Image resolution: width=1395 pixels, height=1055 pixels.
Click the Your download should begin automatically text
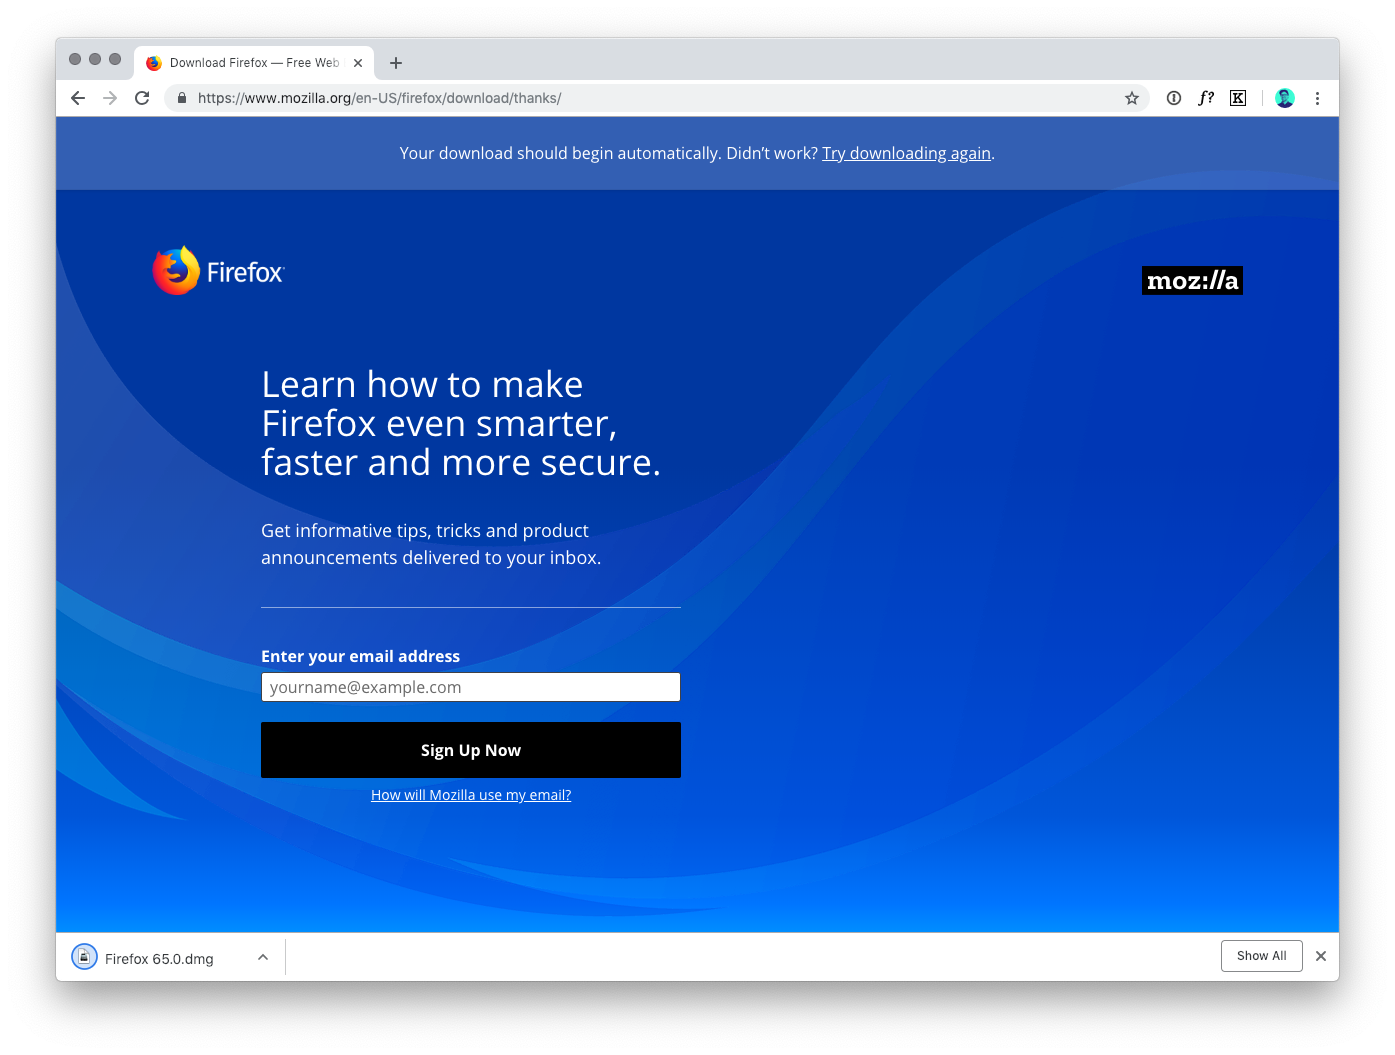(560, 153)
